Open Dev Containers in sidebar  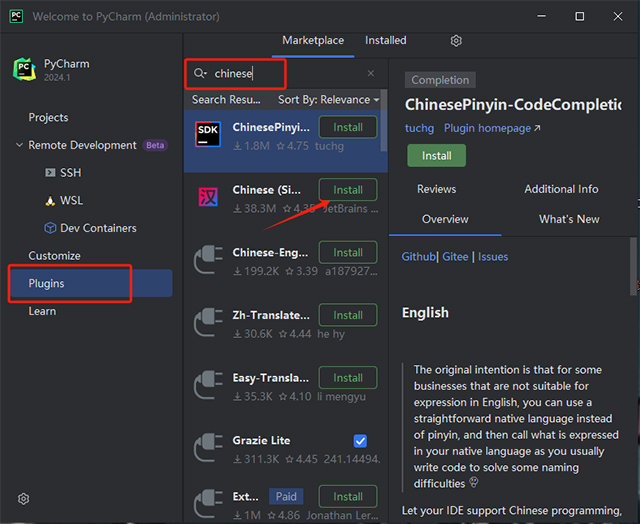97,228
